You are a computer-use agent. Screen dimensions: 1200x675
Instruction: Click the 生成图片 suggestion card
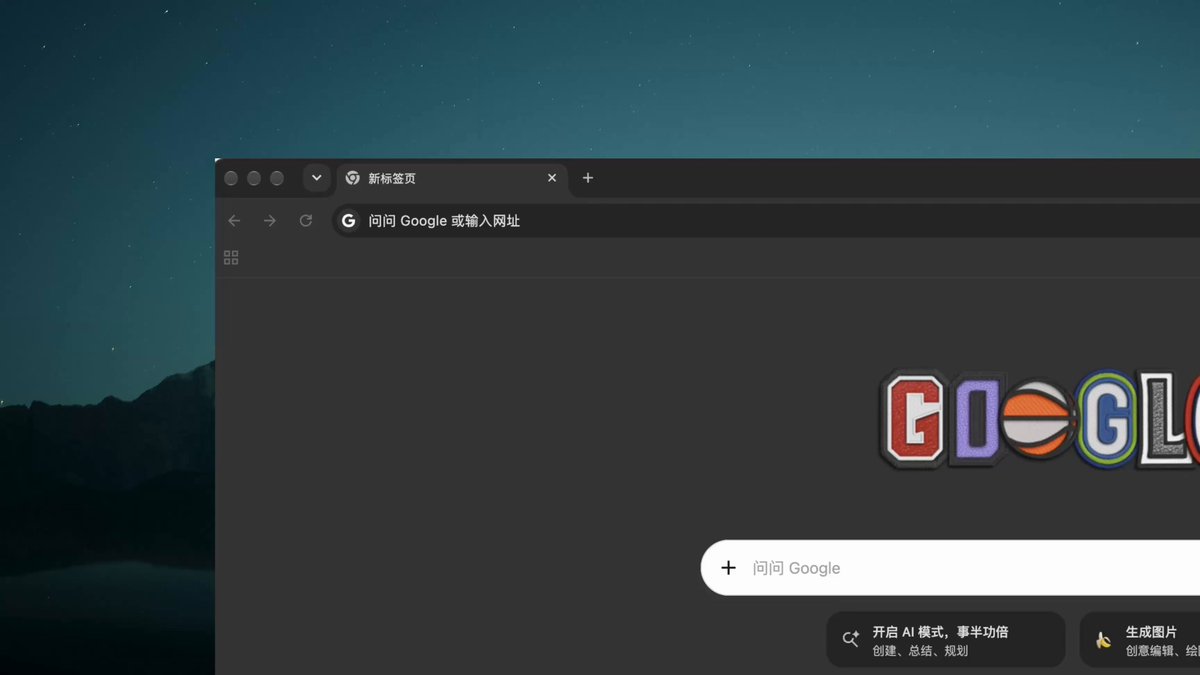click(x=1140, y=640)
